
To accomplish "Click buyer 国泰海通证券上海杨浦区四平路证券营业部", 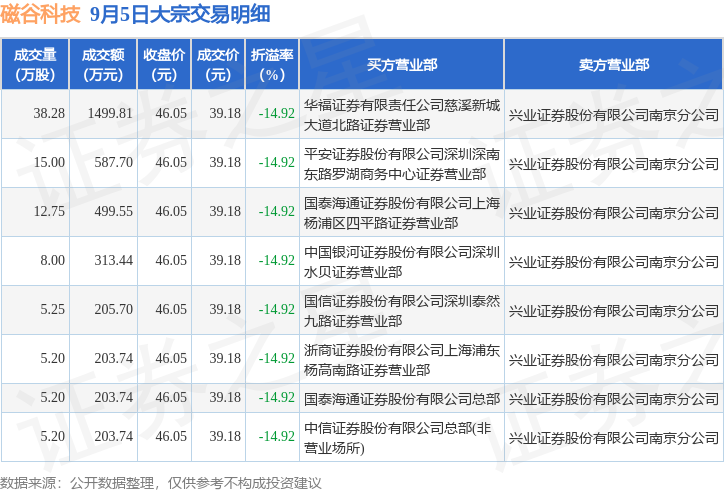I will pyautogui.click(x=402, y=213).
